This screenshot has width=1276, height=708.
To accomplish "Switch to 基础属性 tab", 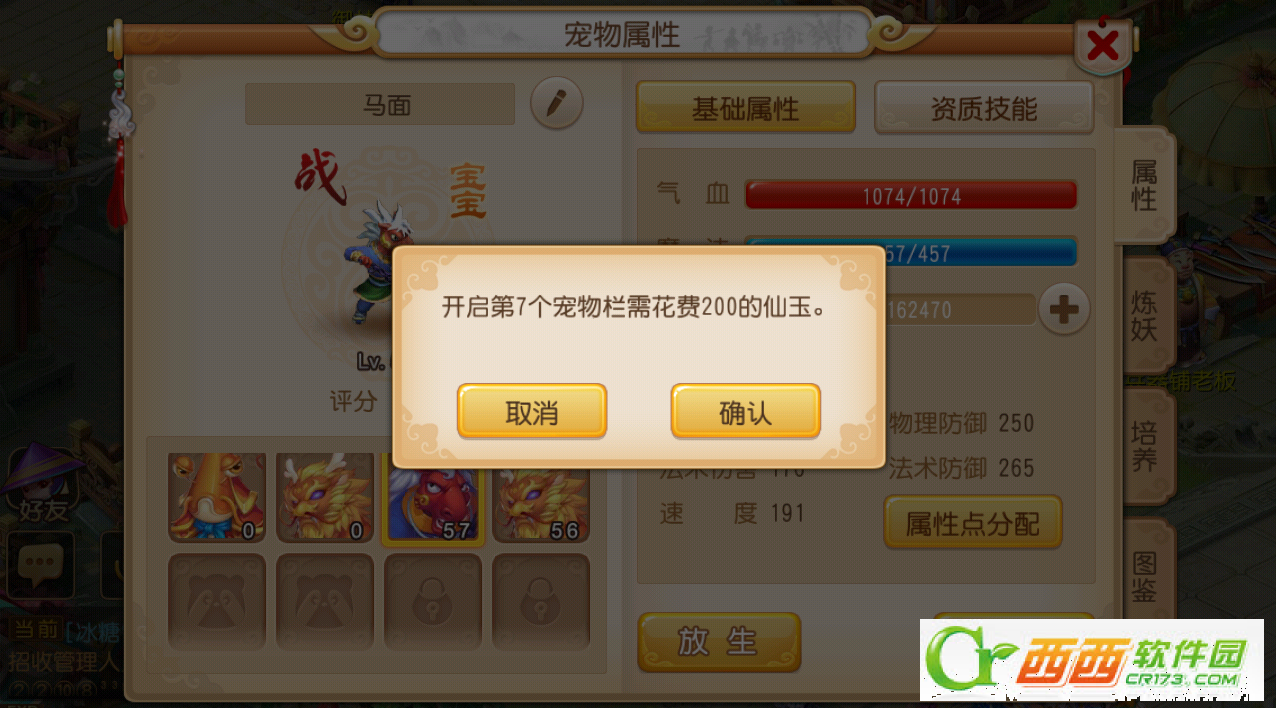I will click(x=746, y=108).
